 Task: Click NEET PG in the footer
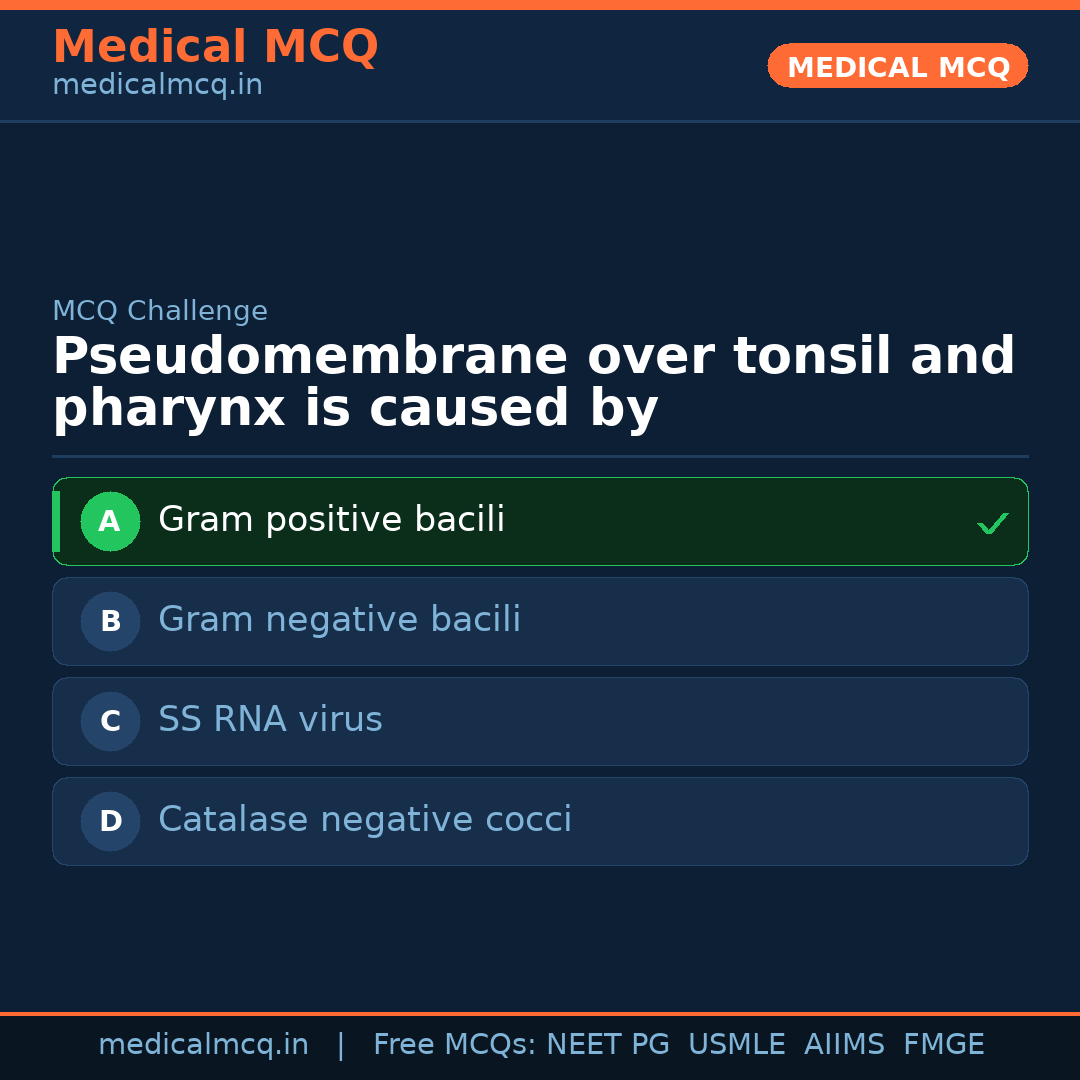(x=608, y=1045)
